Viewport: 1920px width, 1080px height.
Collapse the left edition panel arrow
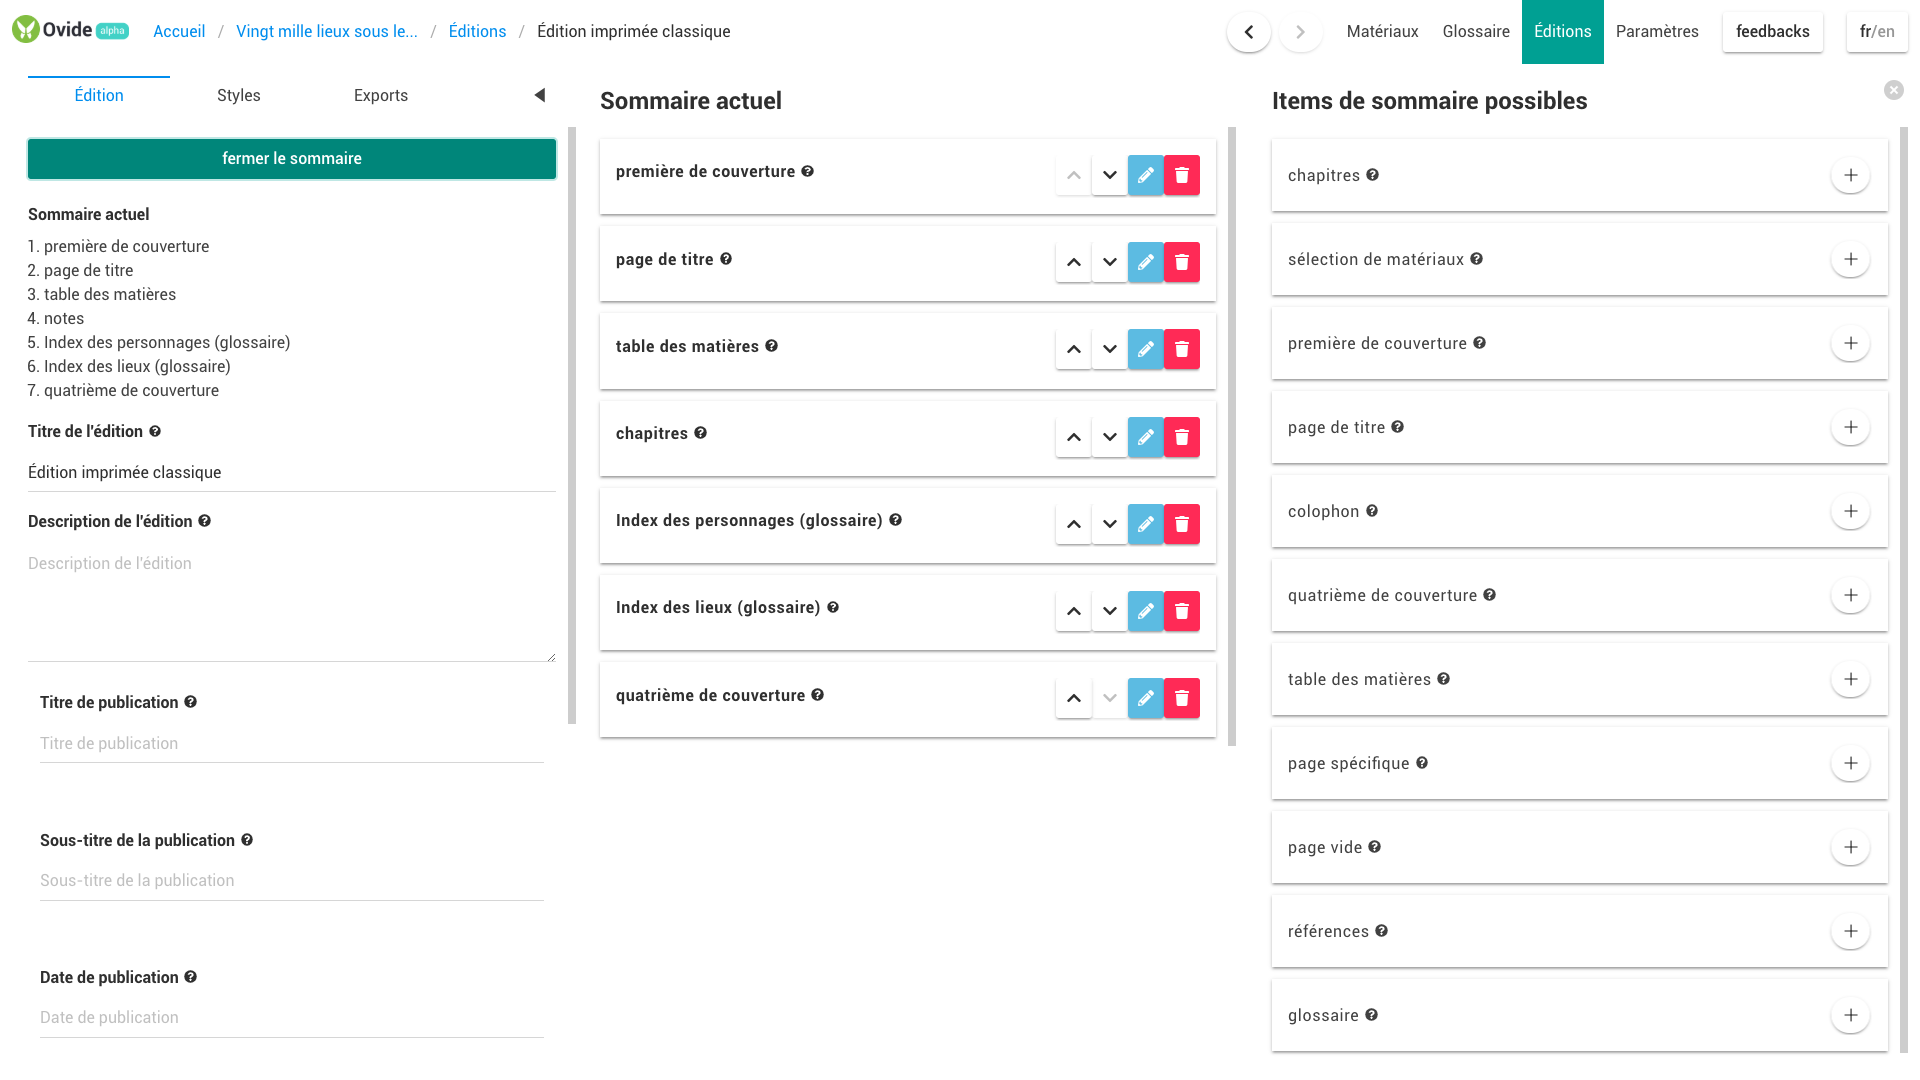[540, 95]
